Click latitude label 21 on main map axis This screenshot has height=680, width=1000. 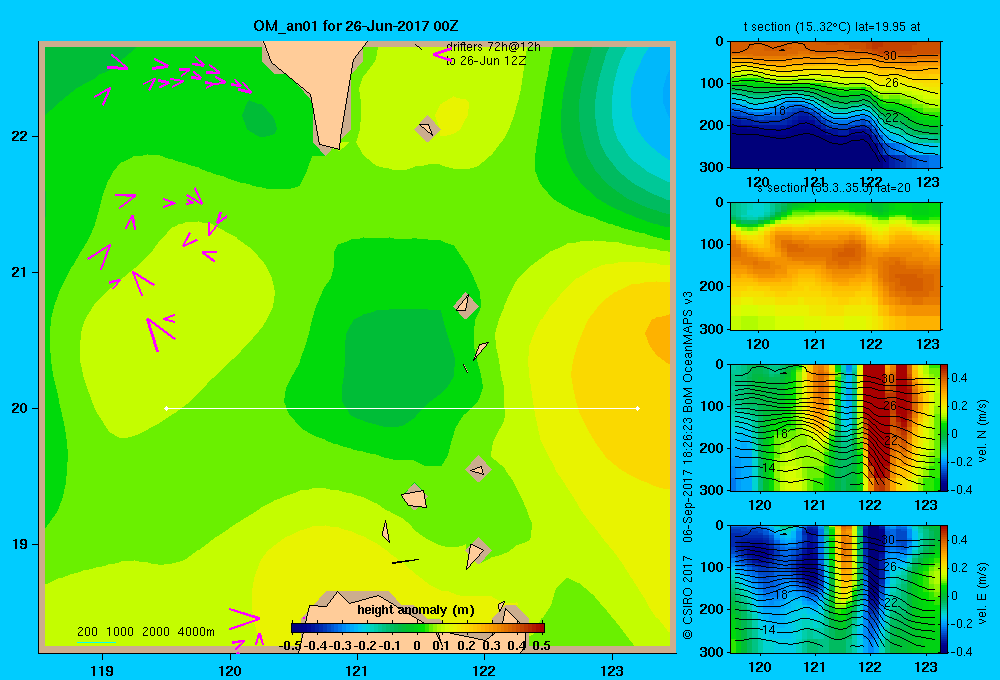[x=20, y=272]
